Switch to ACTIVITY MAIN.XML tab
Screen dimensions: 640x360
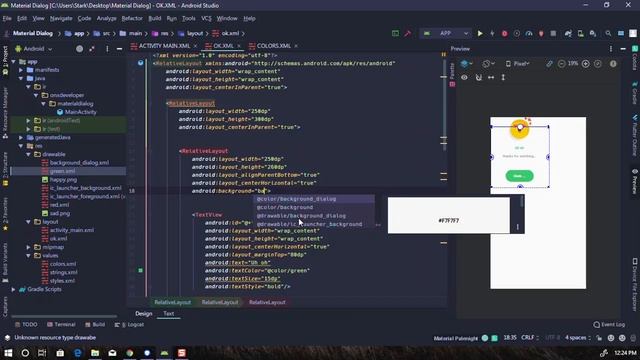coord(164,46)
